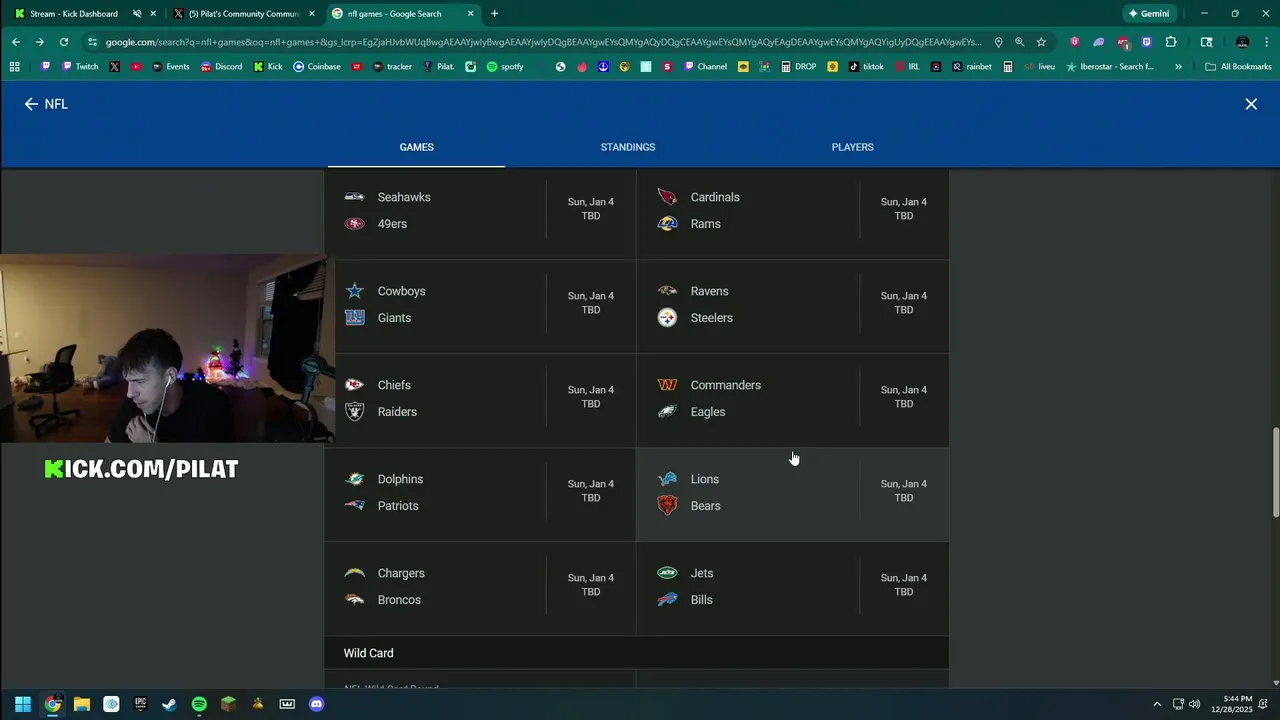The image size is (1280, 720).
Task: Open the Cowboys vs Giants game card
Action: point(480,305)
